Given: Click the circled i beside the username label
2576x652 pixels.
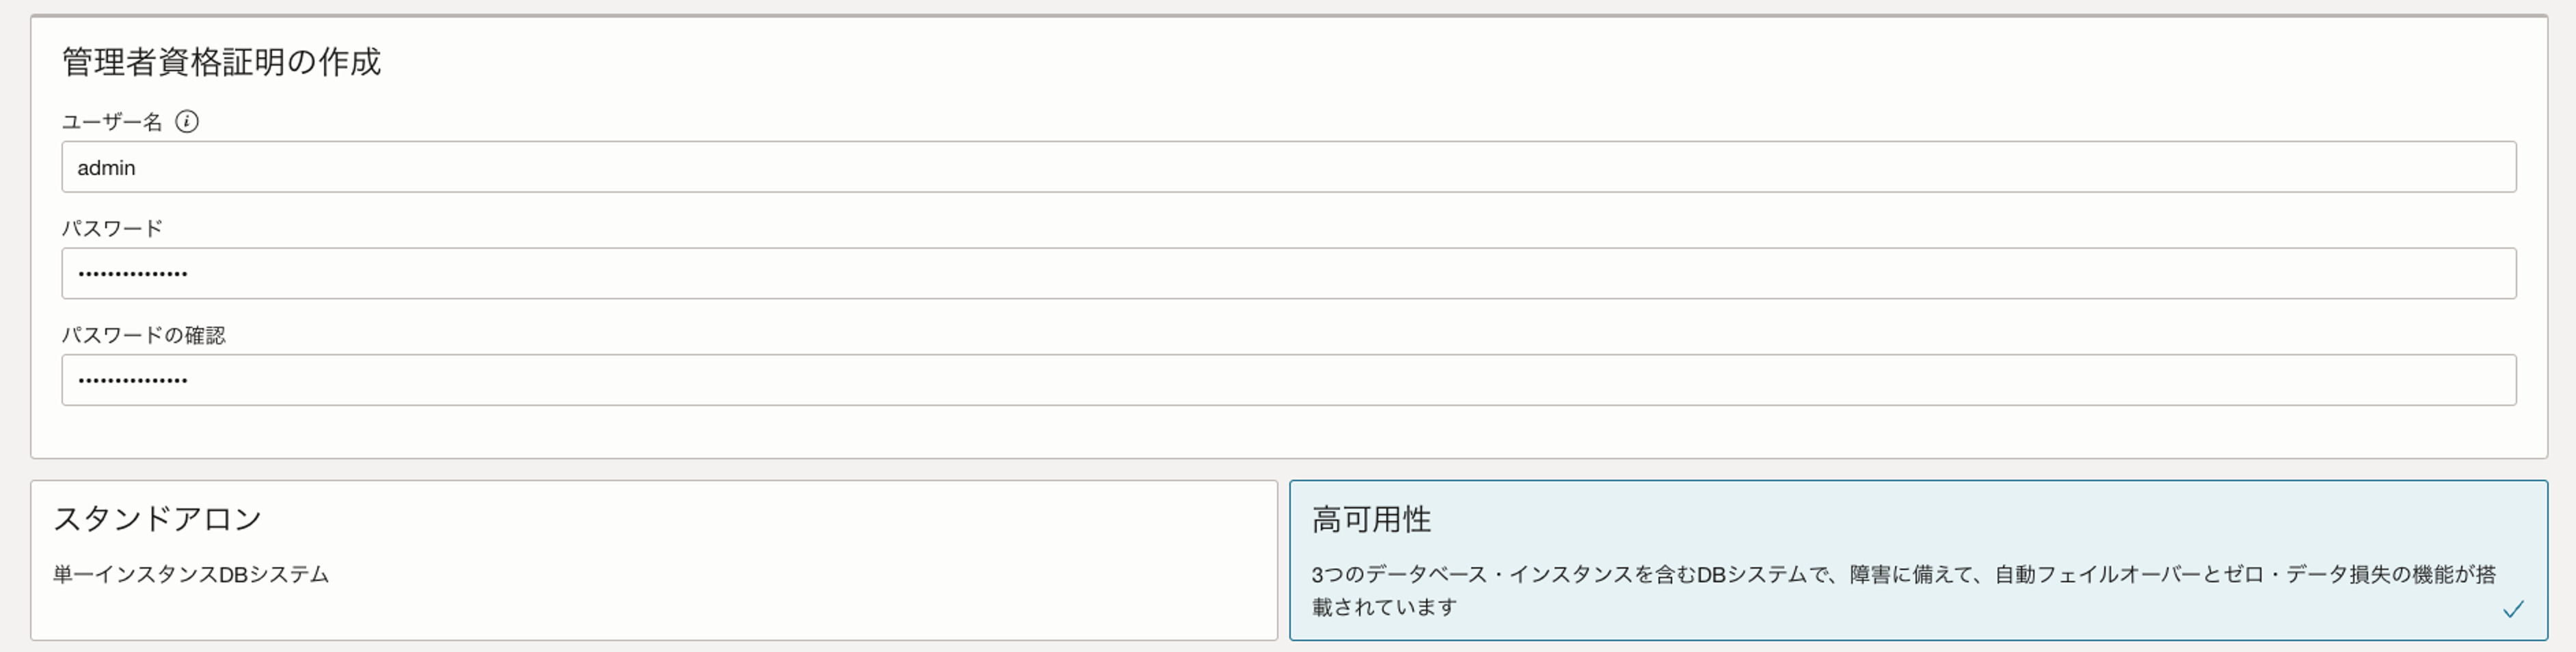Looking at the screenshot, I should coord(188,122).
